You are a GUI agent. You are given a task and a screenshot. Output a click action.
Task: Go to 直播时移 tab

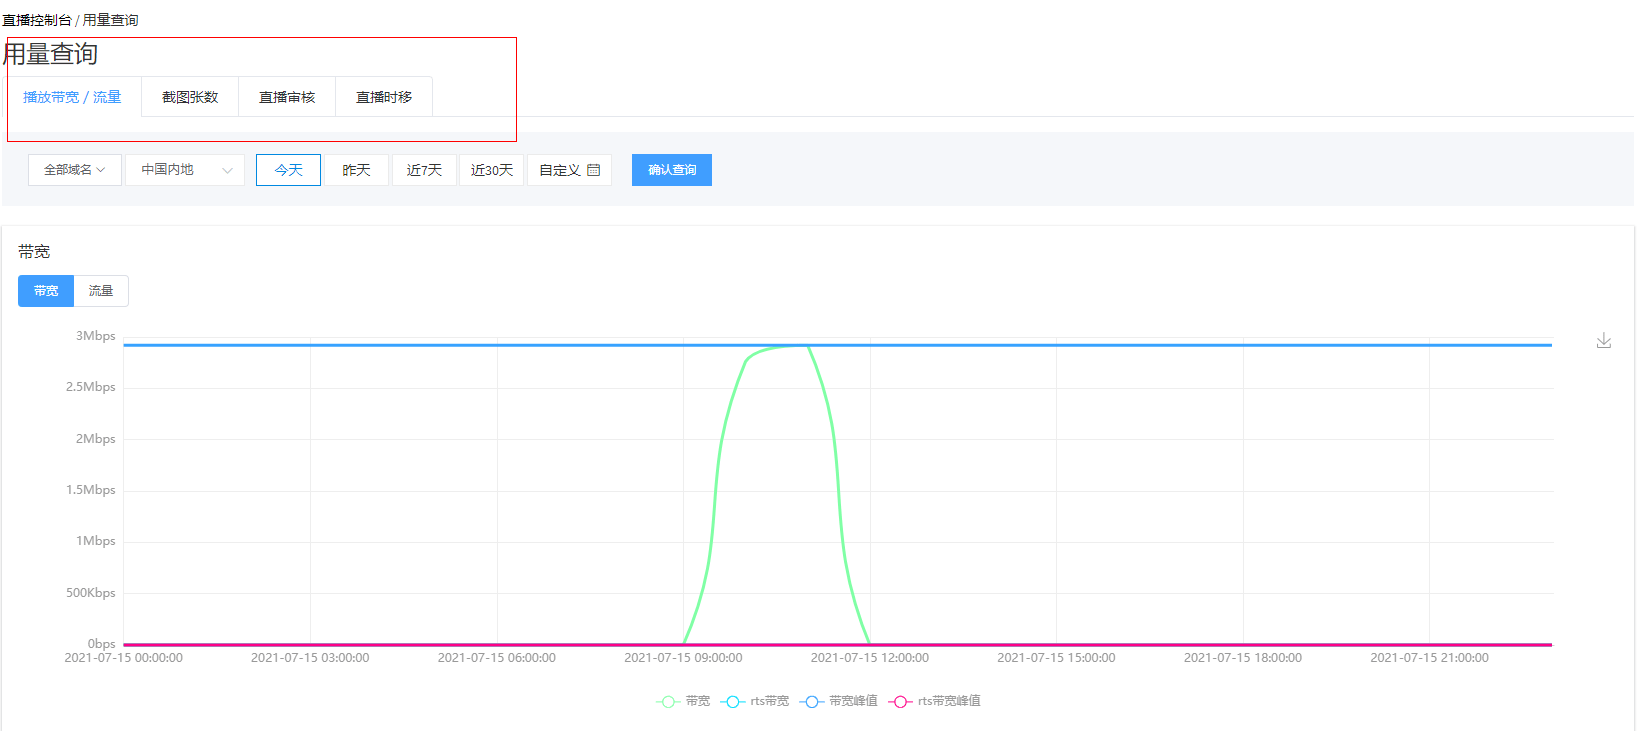point(384,97)
